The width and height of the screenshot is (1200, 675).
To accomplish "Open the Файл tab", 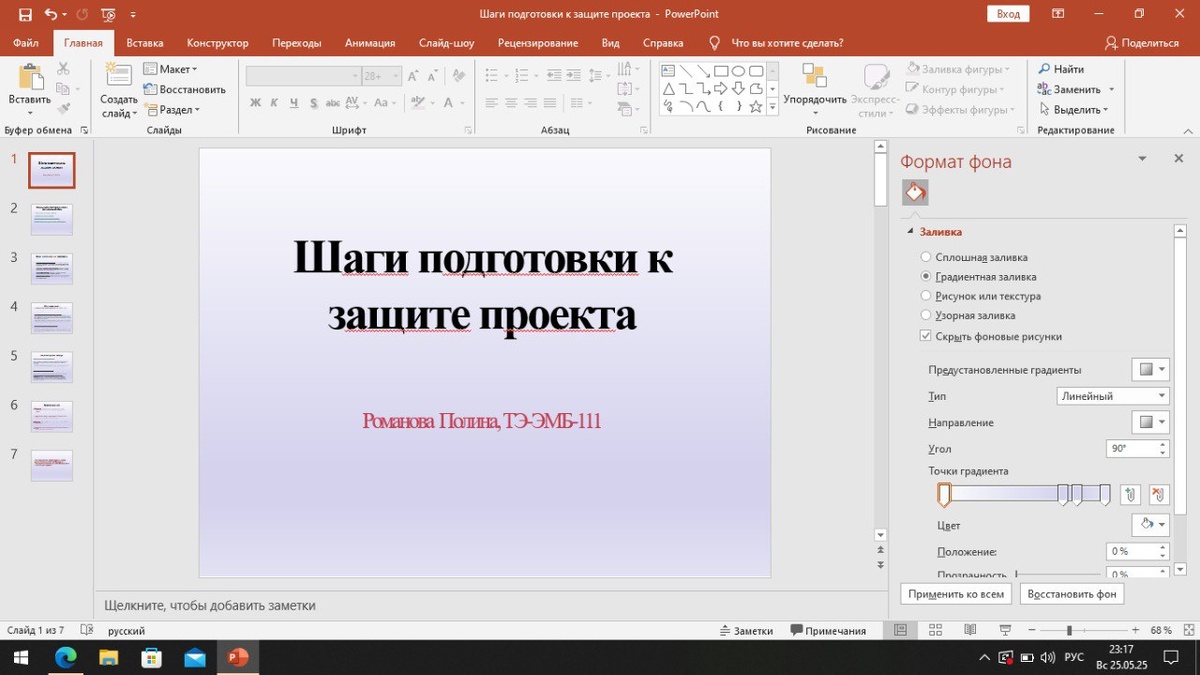I will (27, 43).
